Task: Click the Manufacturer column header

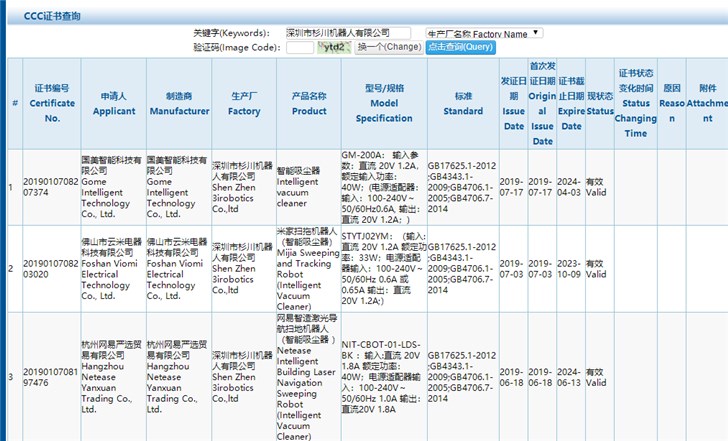Action: pos(179,103)
